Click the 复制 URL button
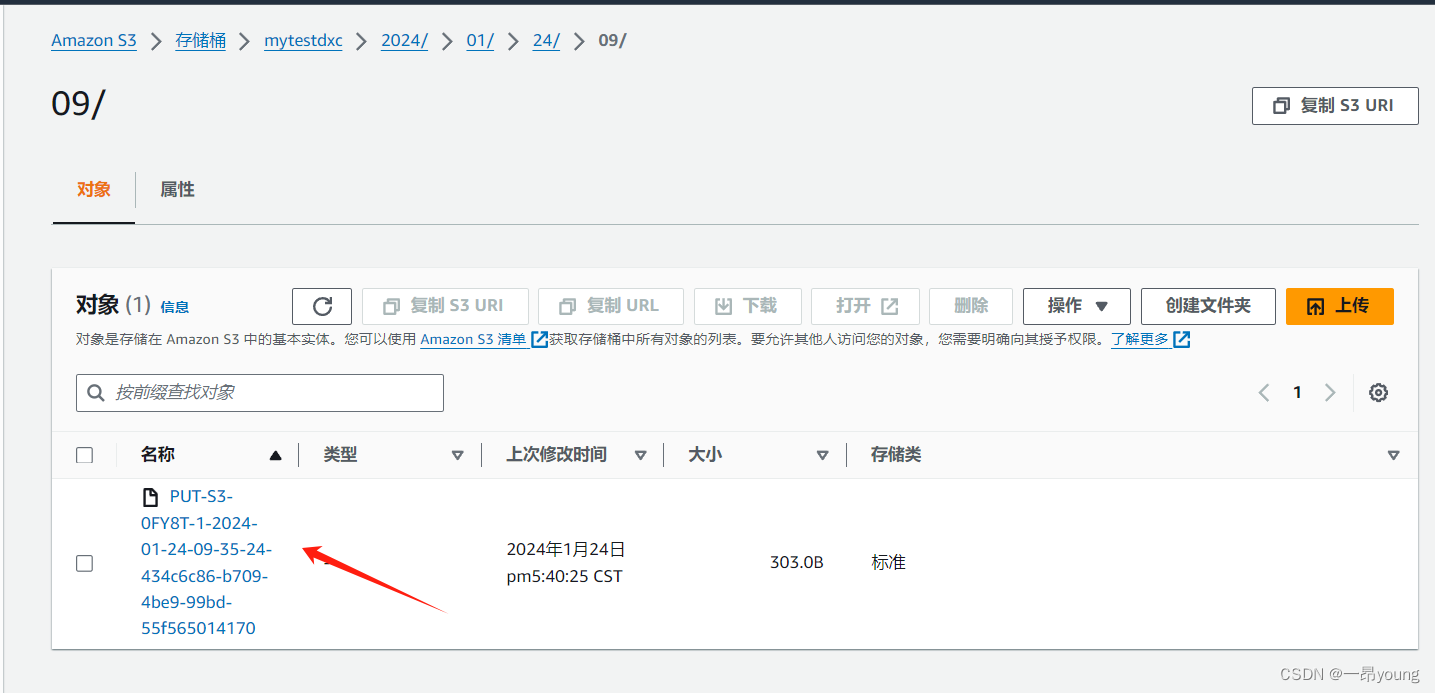 point(611,306)
